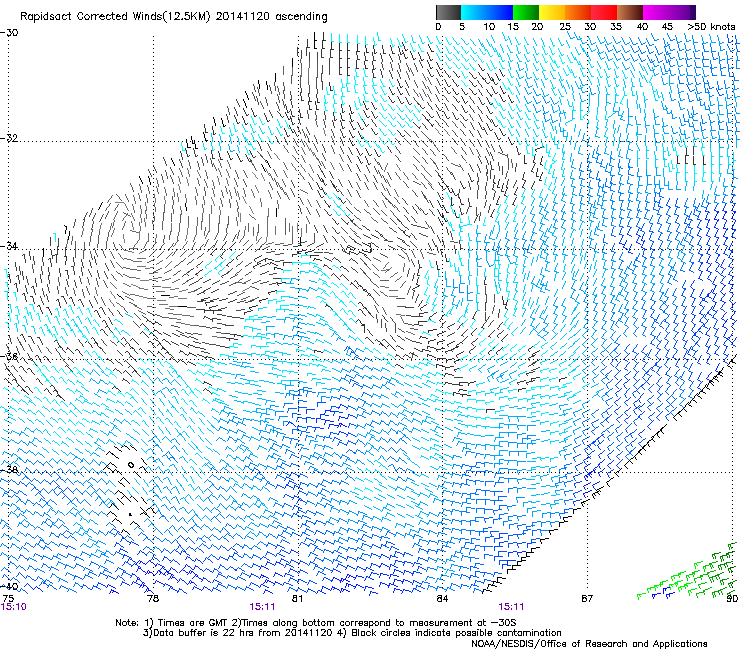This screenshot has width=740, height=650.
Task: Click the red 30–35 knots legend segment
Action: (x=604, y=12)
